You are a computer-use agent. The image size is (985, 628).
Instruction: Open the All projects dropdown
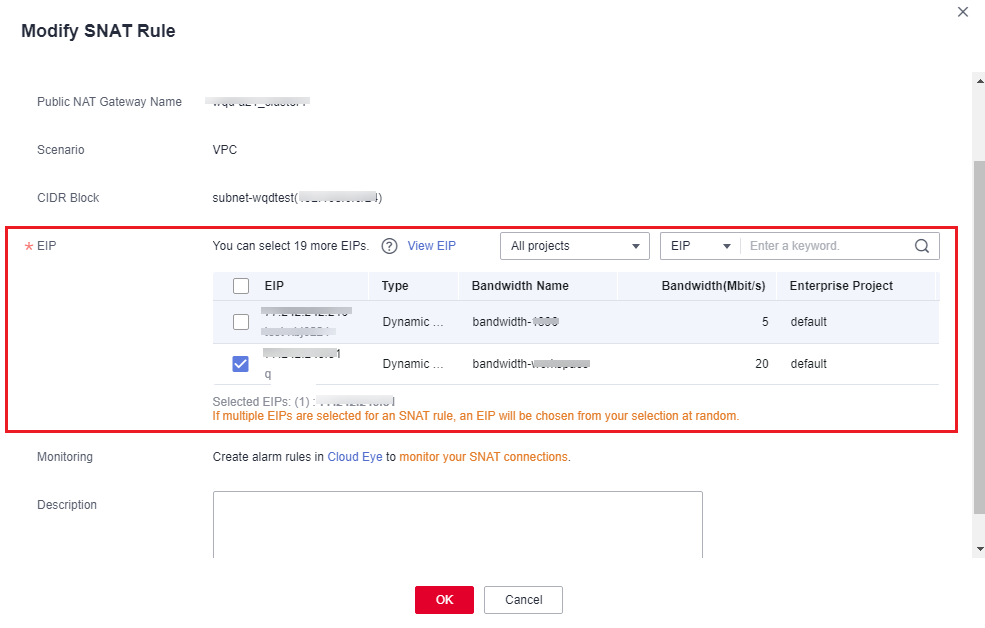pos(575,246)
